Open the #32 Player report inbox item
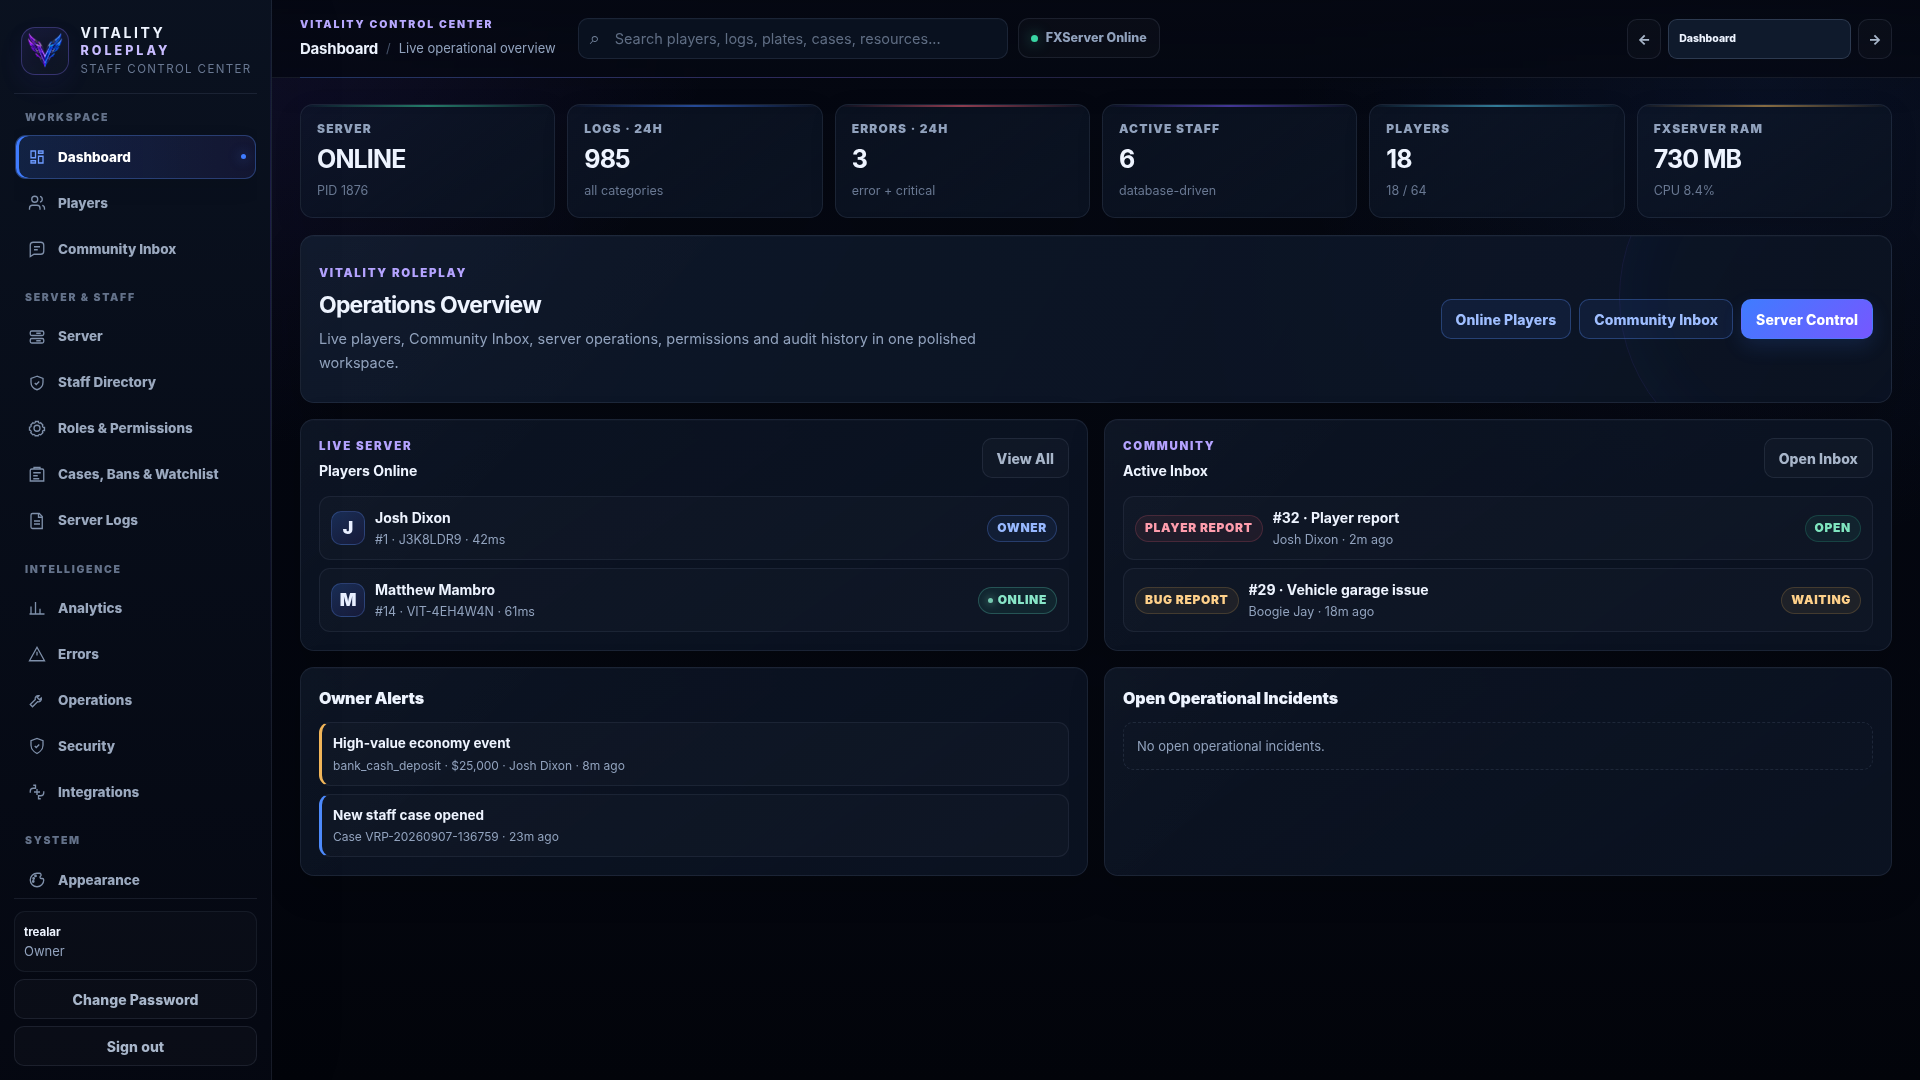Viewport: 1920px width, 1080px height. tap(1497, 528)
